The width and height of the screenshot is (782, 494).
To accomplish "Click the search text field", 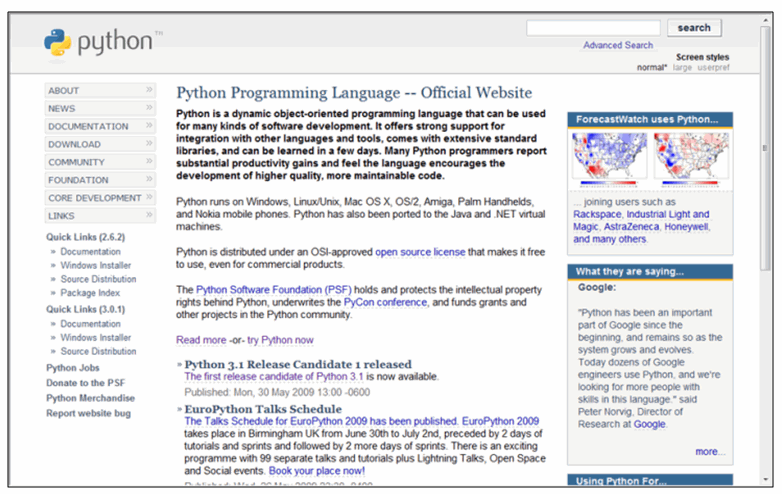I will coord(593,28).
